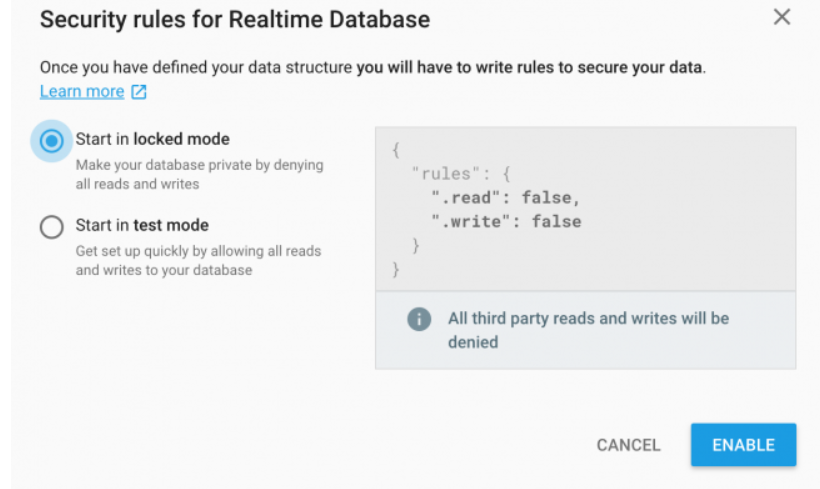The height and width of the screenshot is (489, 820).
Task: Click the 'Get set up quickly' description
Action: tap(198, 260)
